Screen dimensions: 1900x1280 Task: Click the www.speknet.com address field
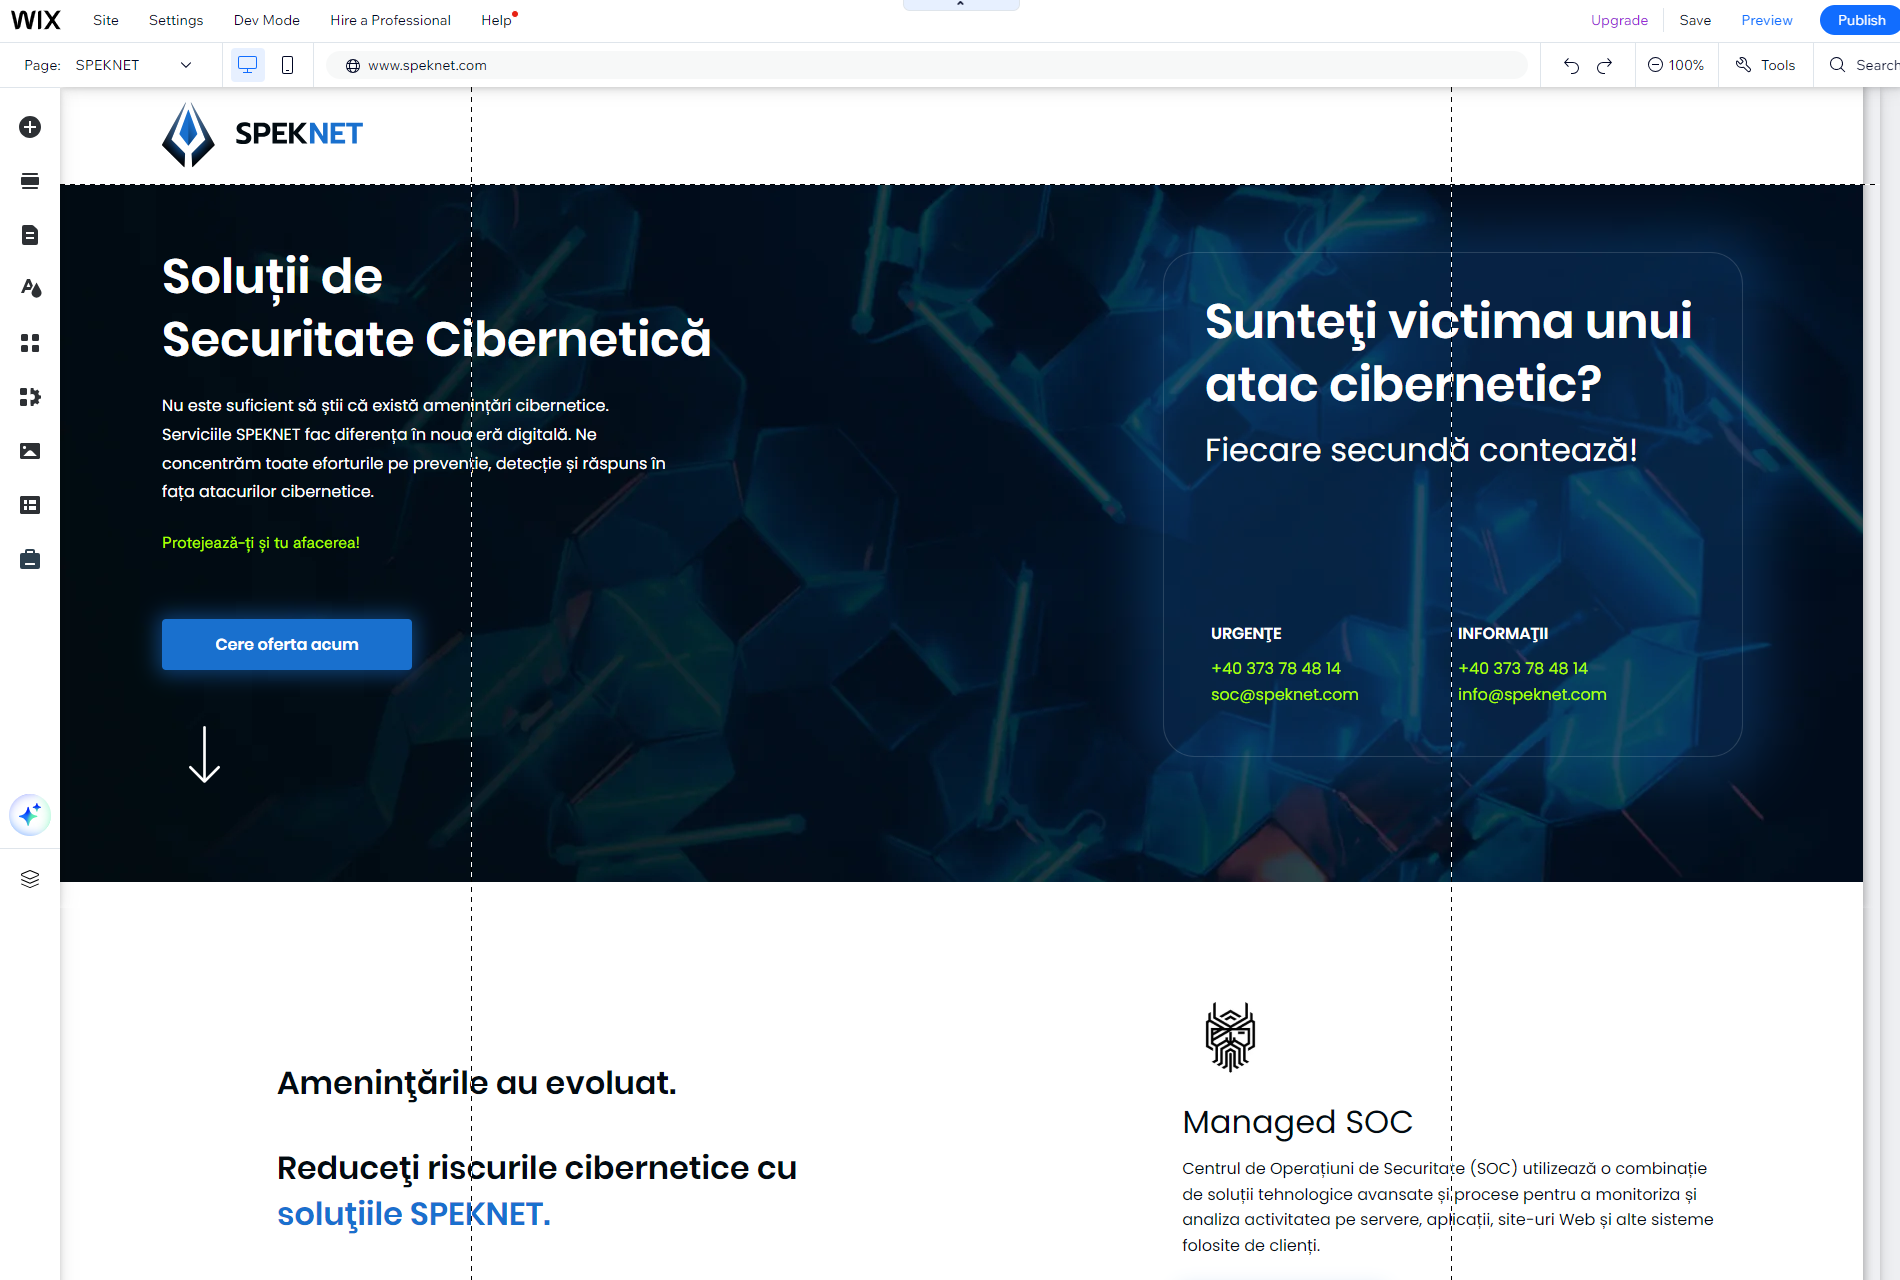coord(927,65)
